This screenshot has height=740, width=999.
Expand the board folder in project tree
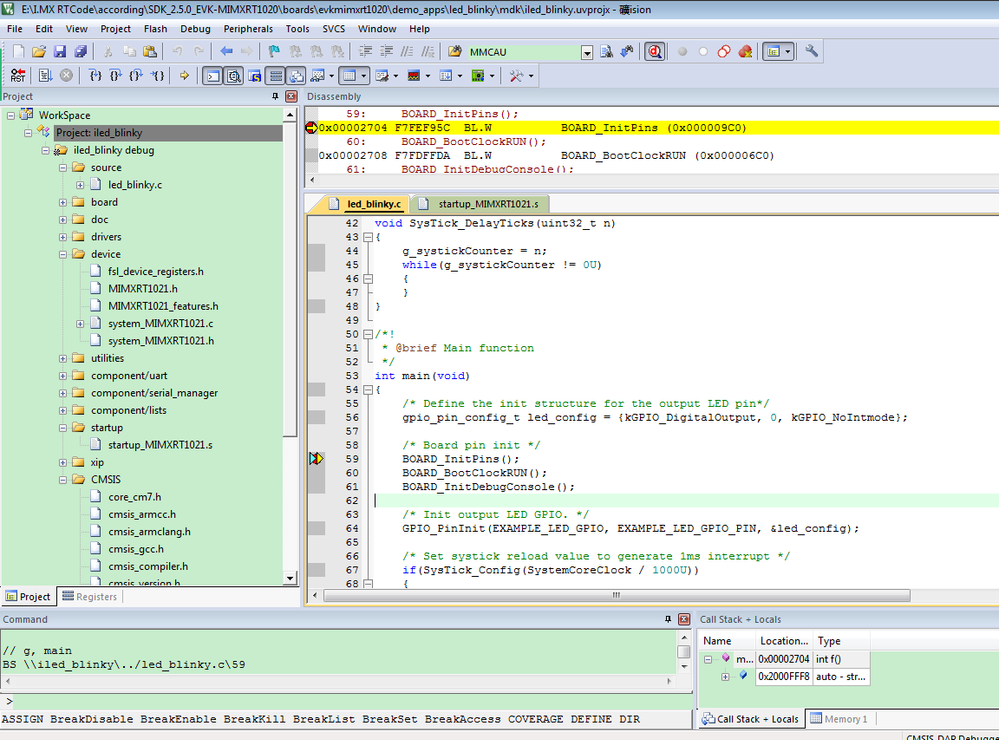[x=64, y=202]
